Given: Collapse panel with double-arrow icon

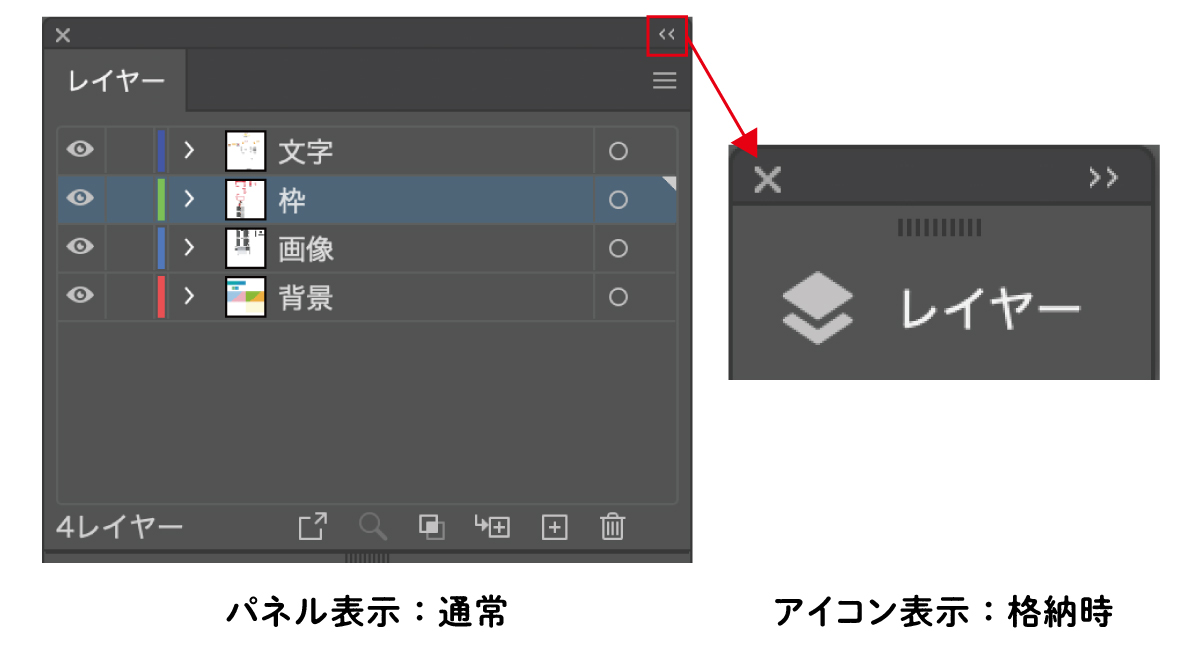Looking at the screenshot, I should (x=667, y=35).
